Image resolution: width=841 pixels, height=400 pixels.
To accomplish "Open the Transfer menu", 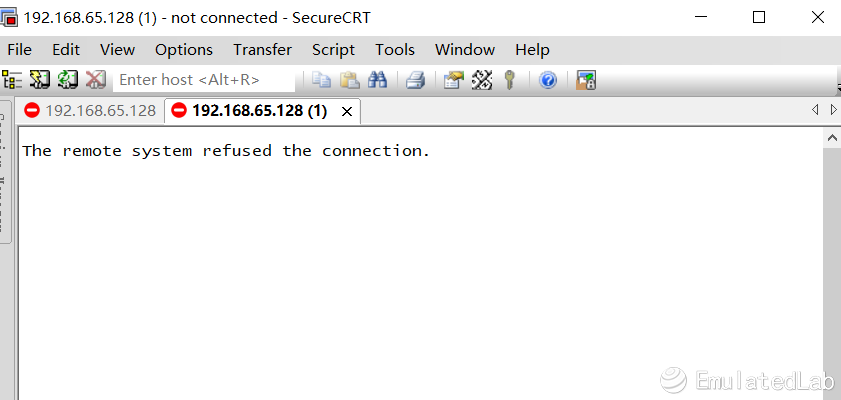I will tap(262, 50).
